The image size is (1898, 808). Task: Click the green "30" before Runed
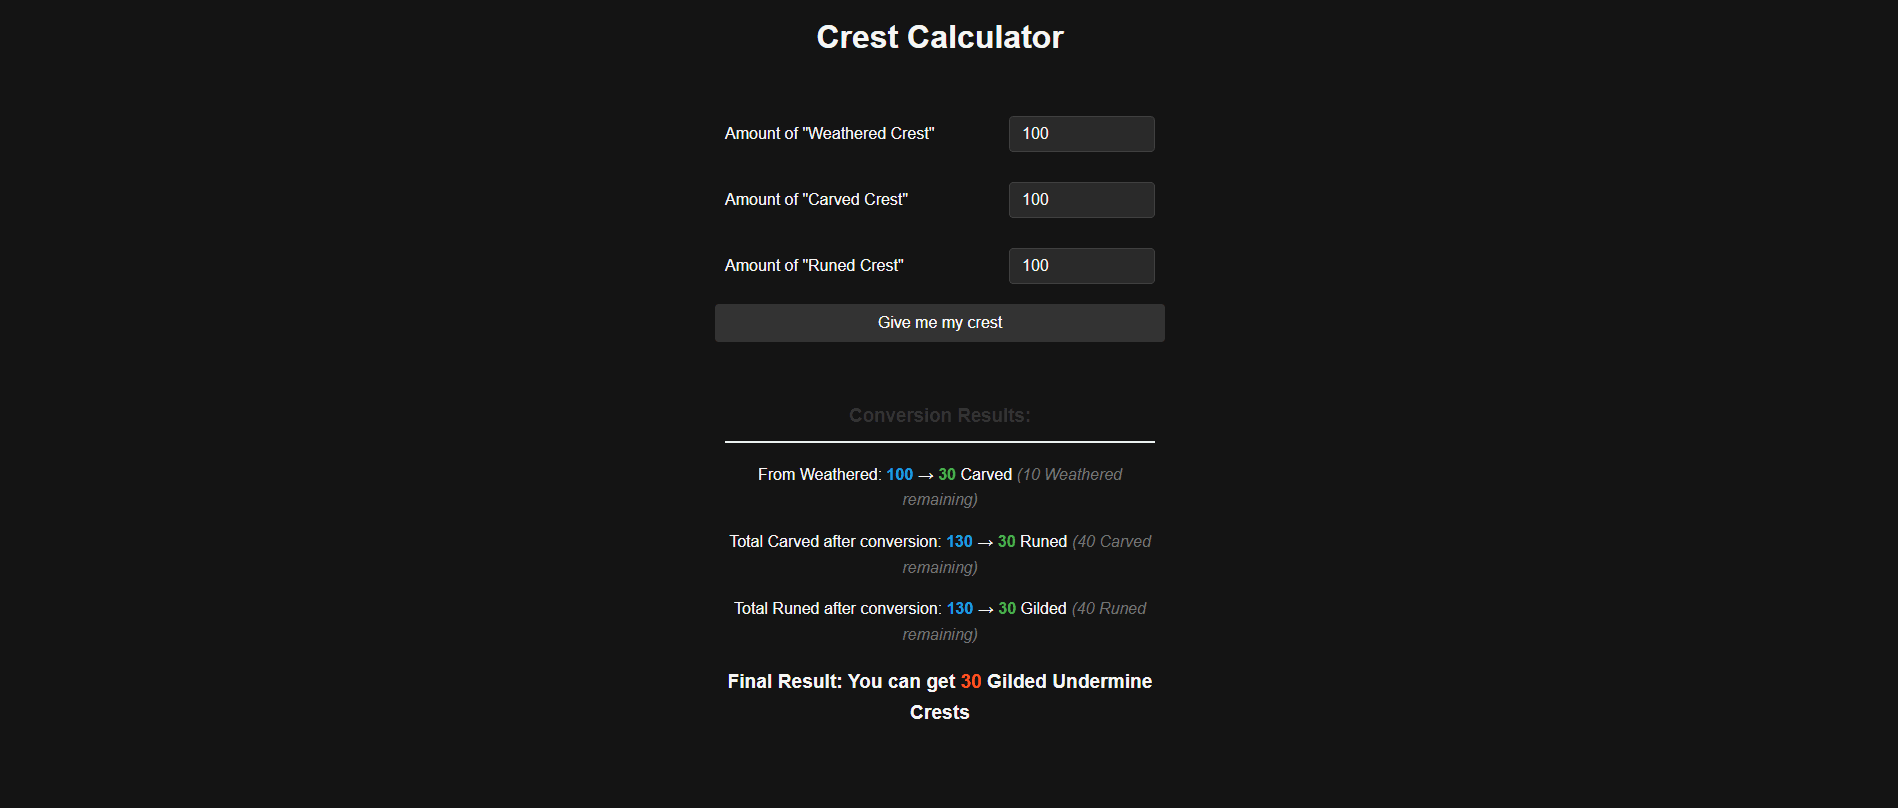(x=1006, y=542)
